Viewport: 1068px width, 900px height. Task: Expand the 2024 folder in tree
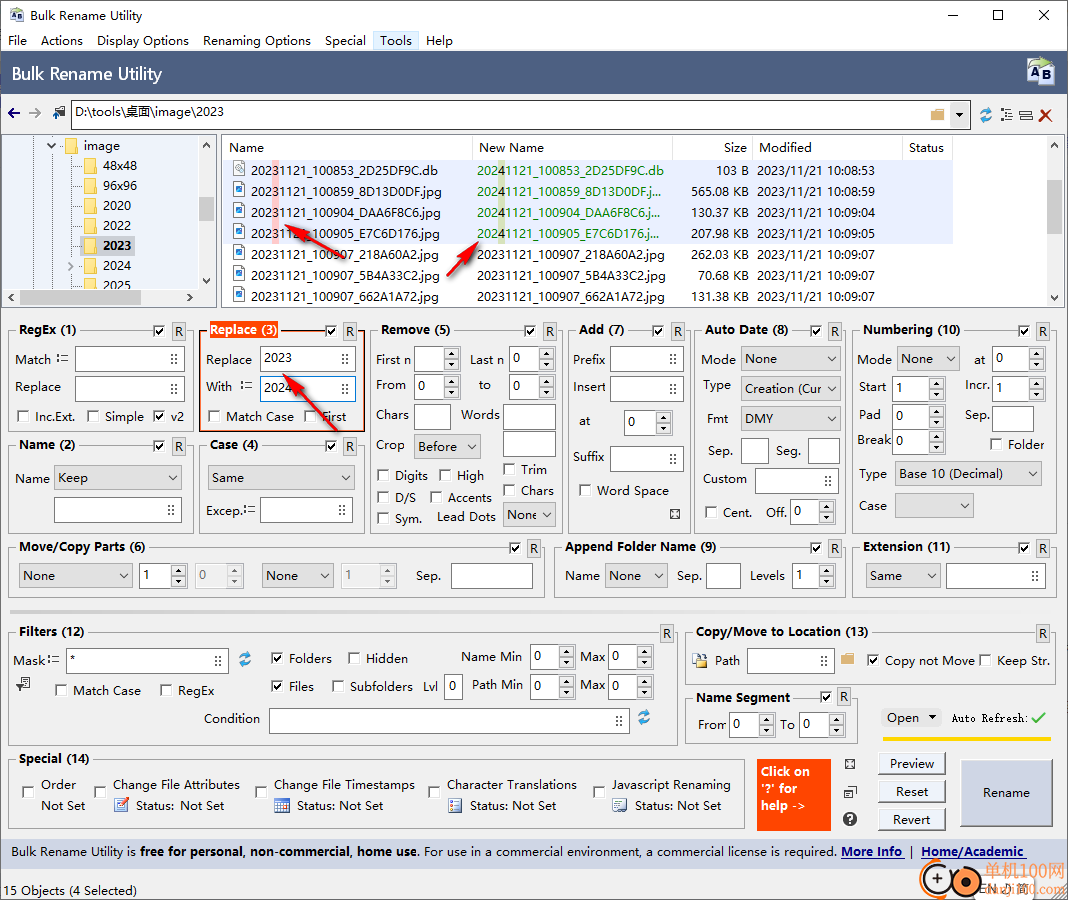[x=69, y=266]
